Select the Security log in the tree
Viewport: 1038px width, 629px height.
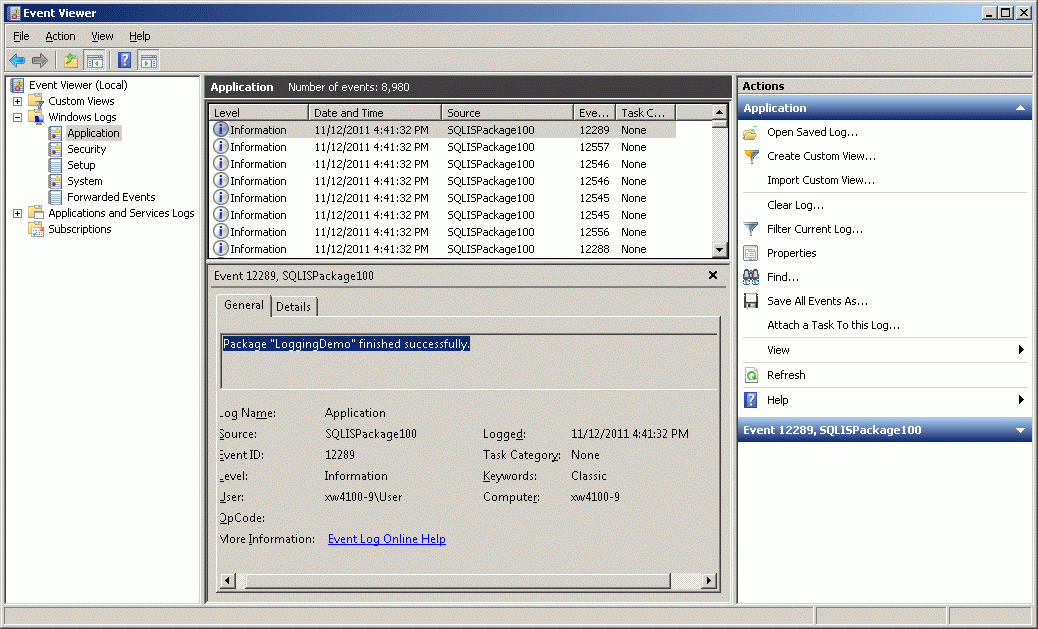(86, 149)
